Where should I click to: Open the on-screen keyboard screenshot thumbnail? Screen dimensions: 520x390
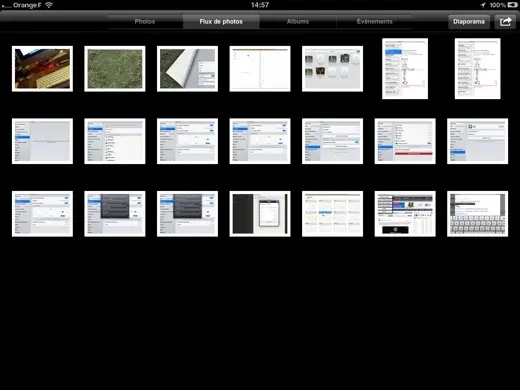[x=477, y=214]
